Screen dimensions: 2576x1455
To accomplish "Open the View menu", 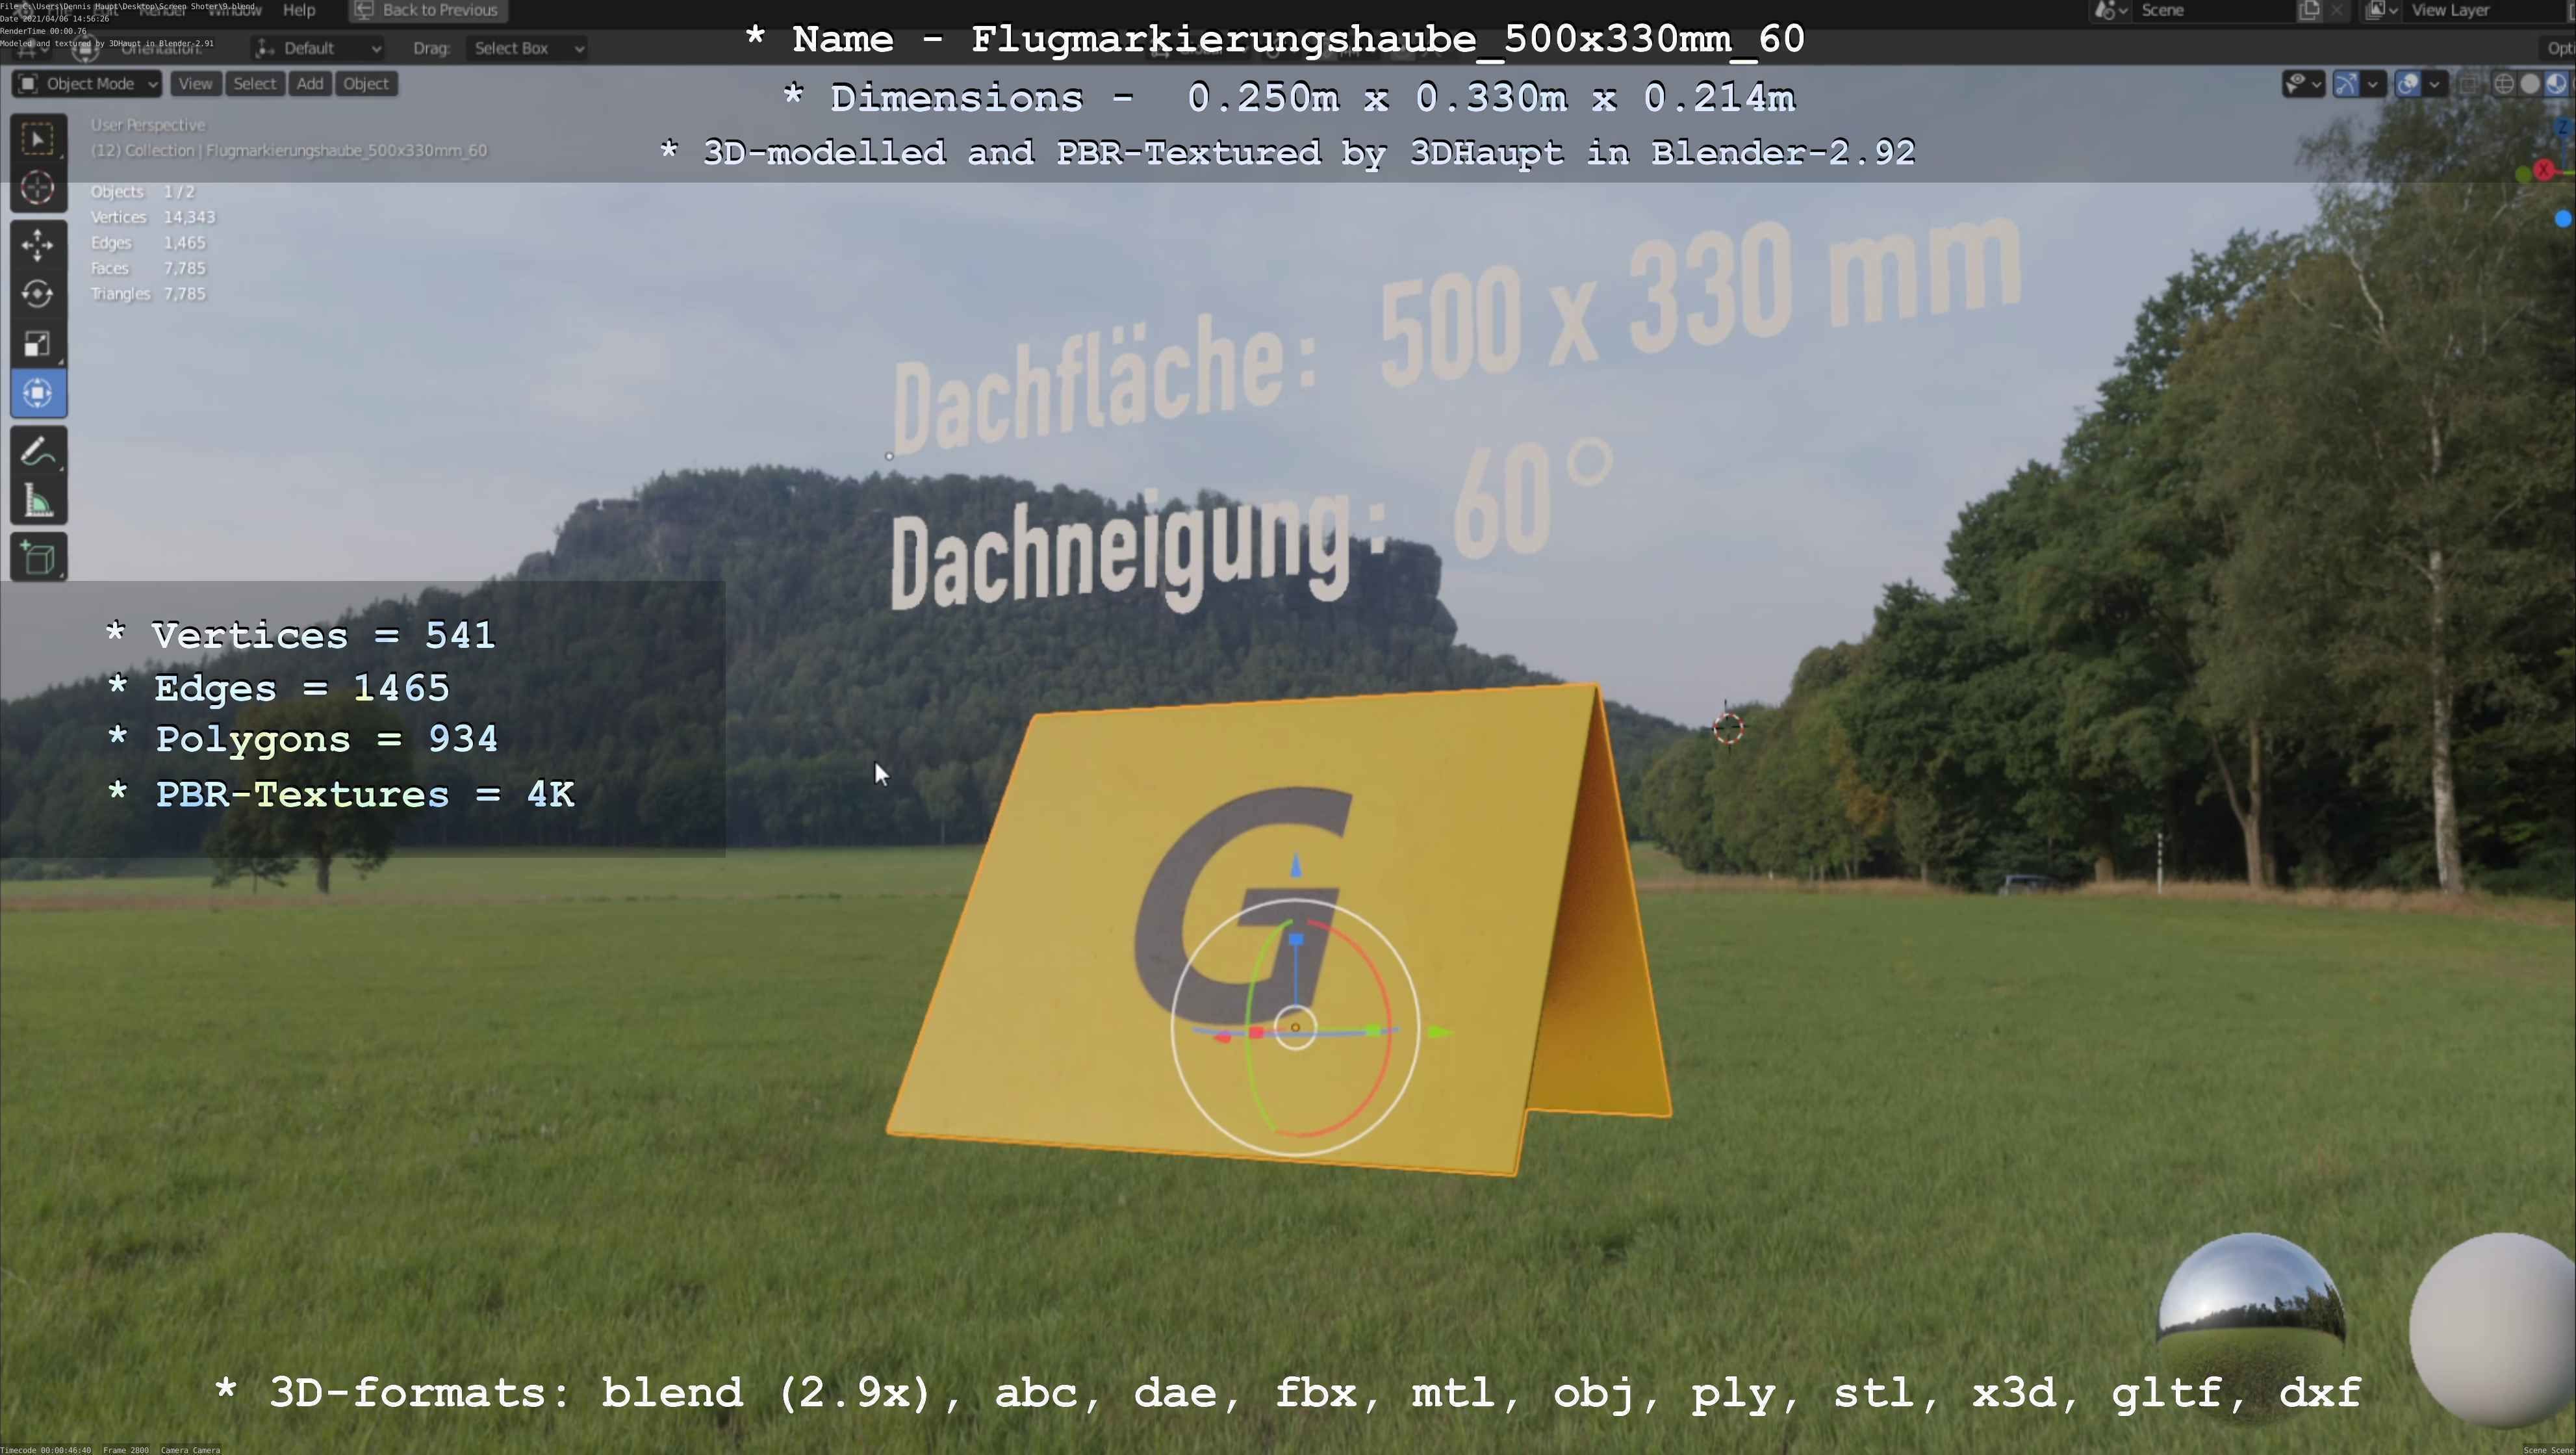I will click(195, 84).
